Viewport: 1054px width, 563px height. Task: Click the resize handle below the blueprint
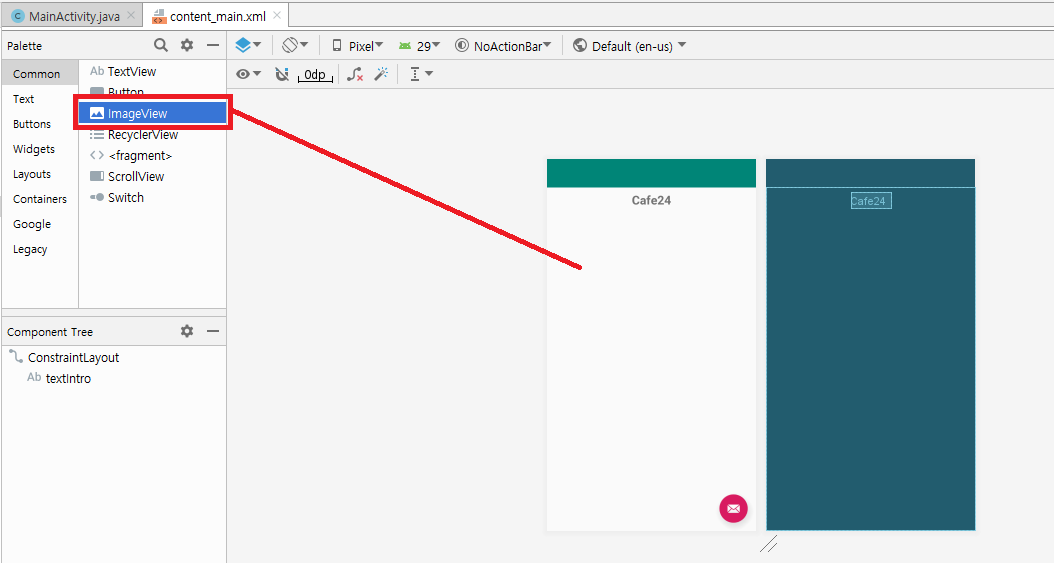click(x=768, y=544)
